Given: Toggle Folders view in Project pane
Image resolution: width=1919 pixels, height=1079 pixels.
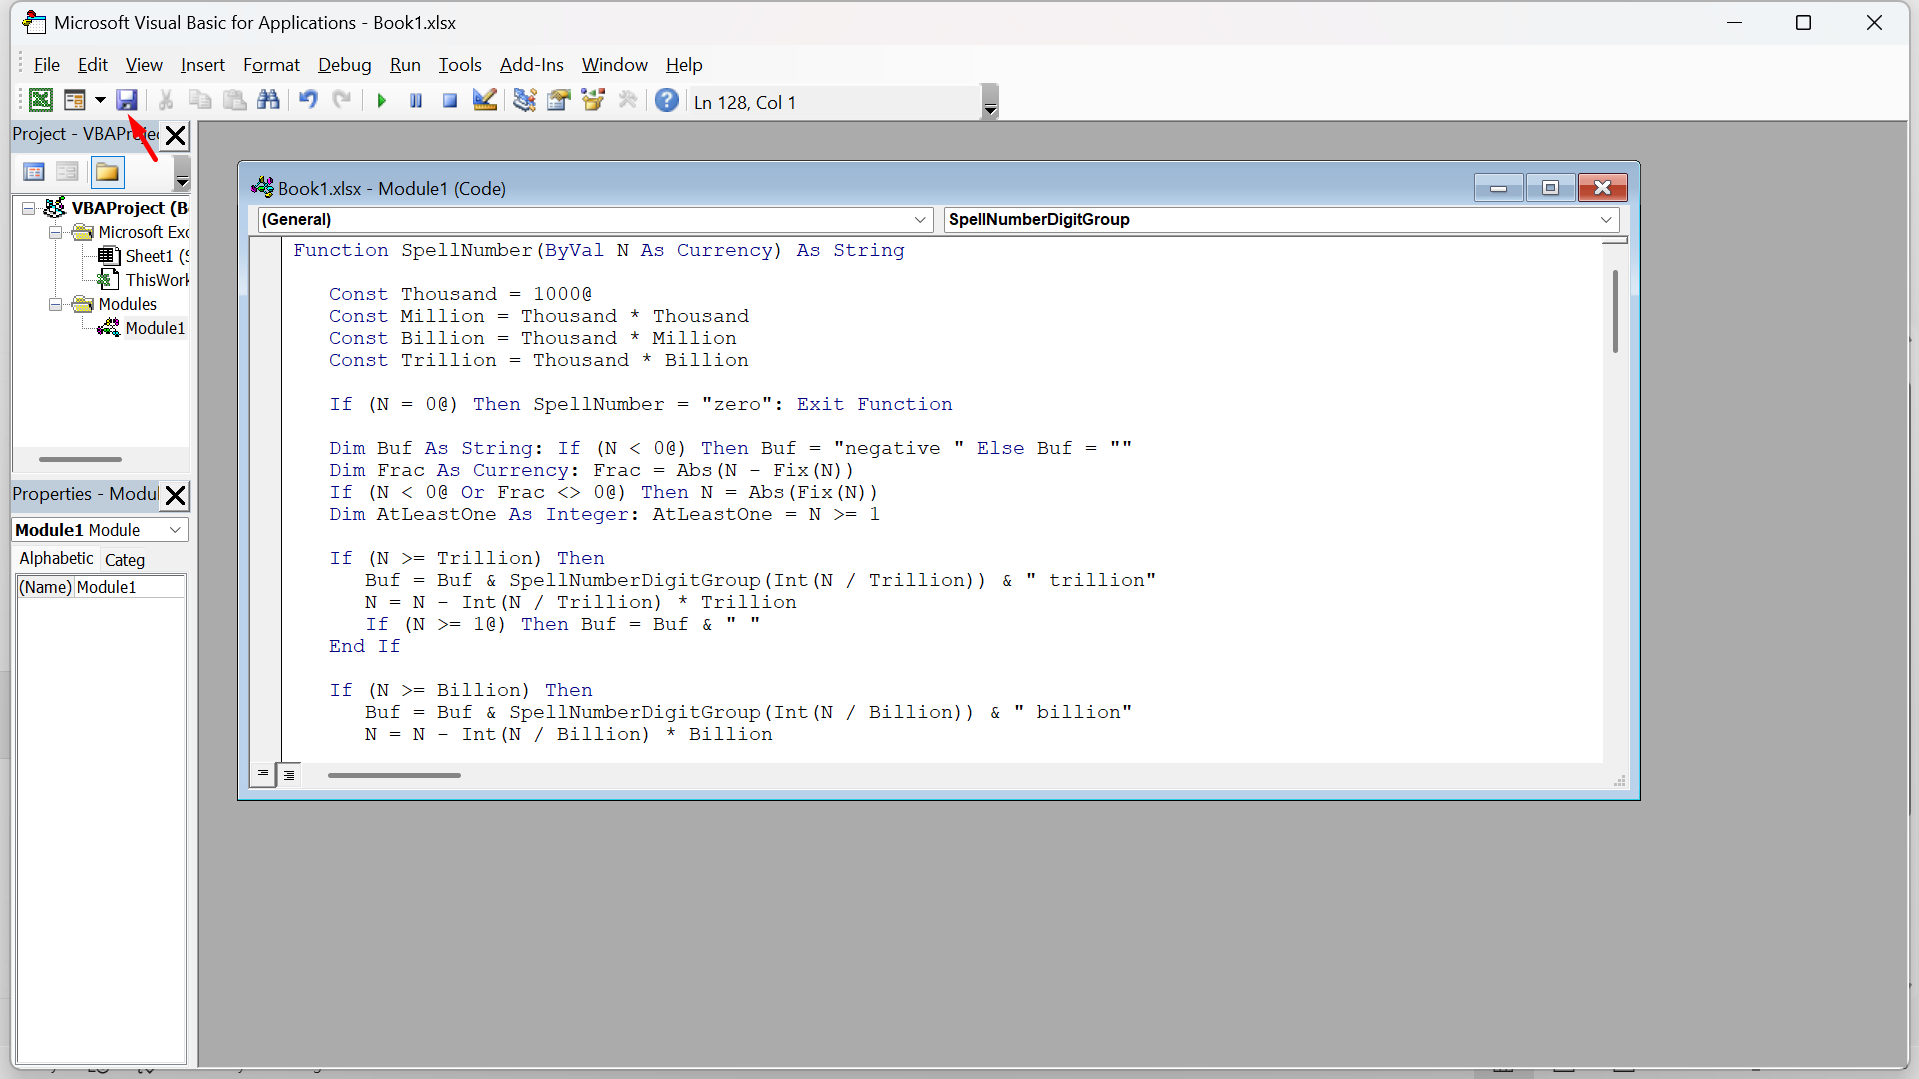Looking at the screenshot, I should (107, 172).
